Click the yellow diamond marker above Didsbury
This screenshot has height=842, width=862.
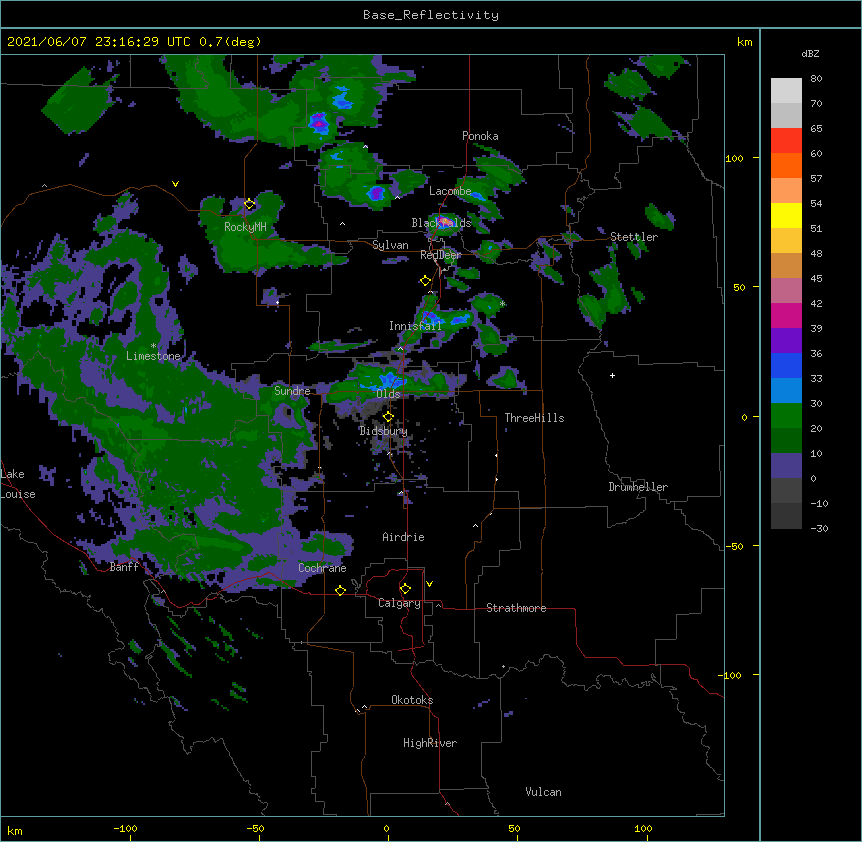tap(388, 417)
